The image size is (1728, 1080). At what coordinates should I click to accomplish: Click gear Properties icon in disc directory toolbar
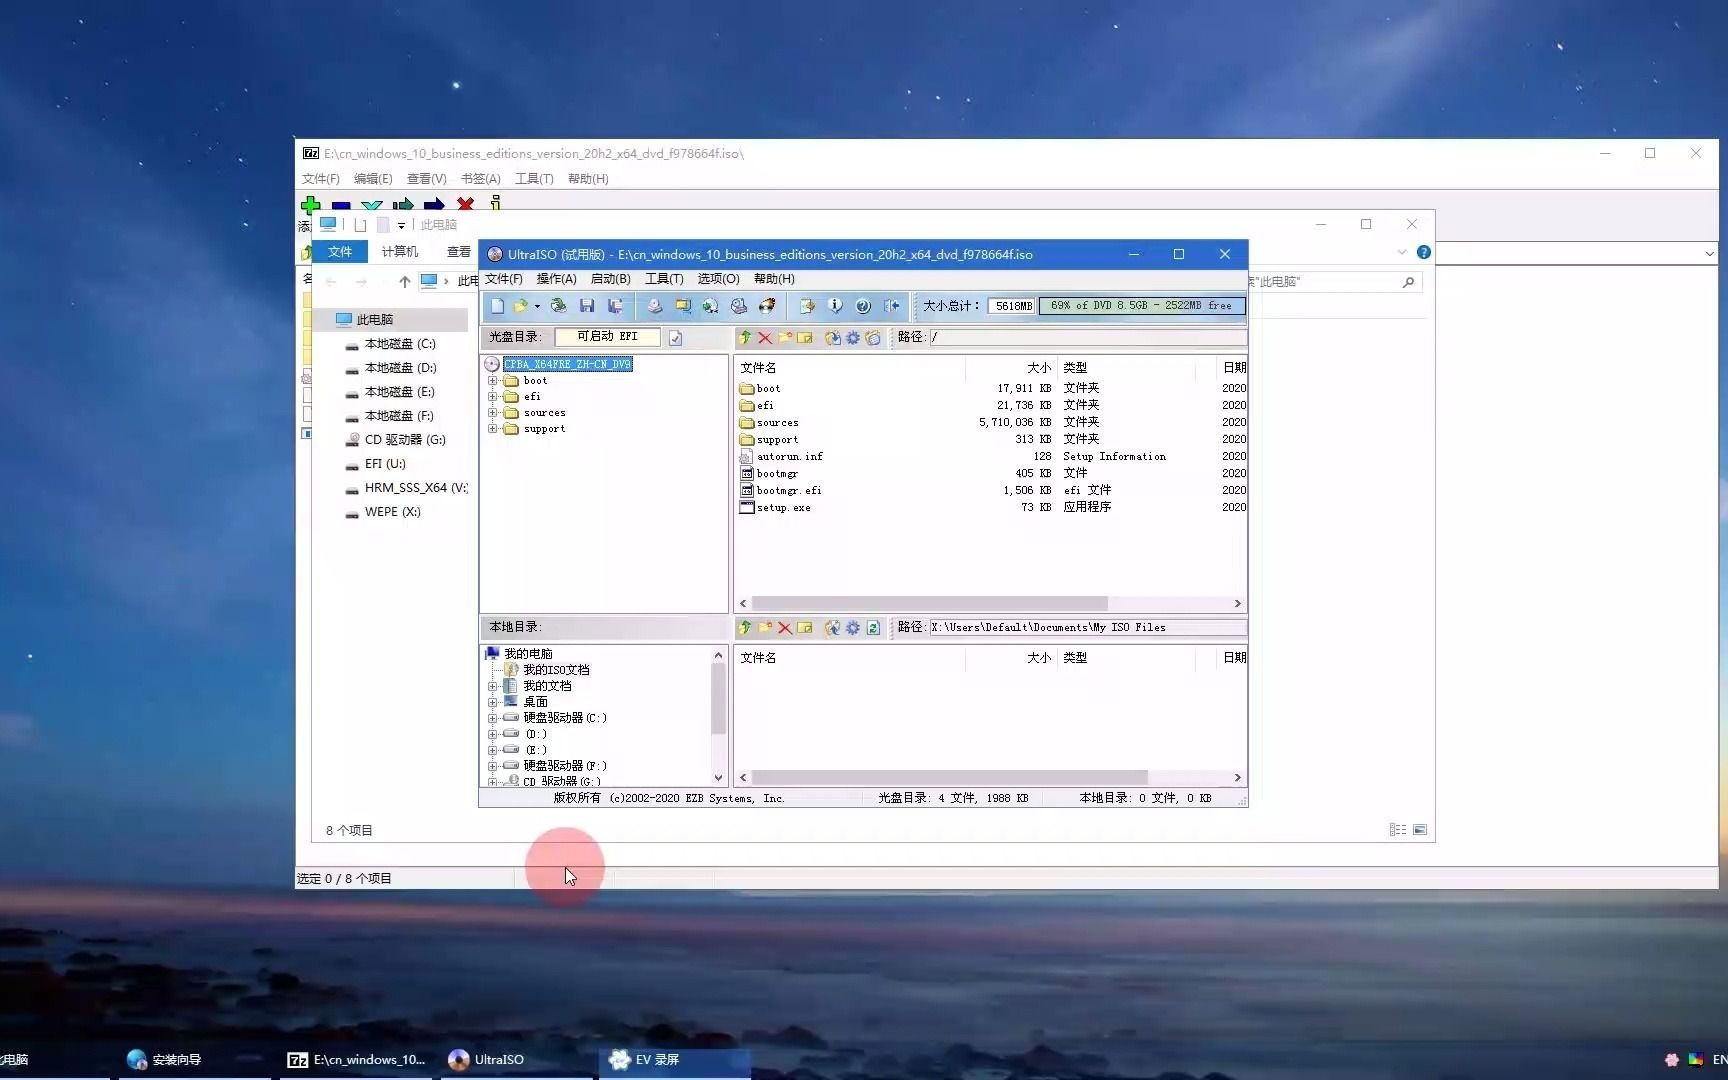(x=853, y=338)
